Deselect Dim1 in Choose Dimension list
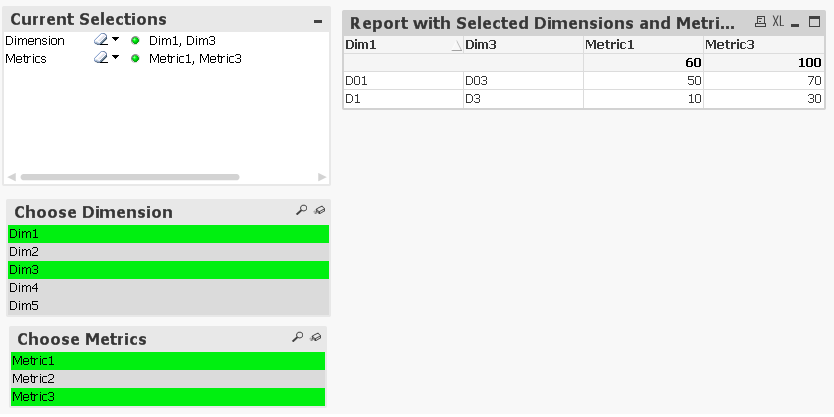The width and height of the screenshot is (834, 417). tap(168, 233)
